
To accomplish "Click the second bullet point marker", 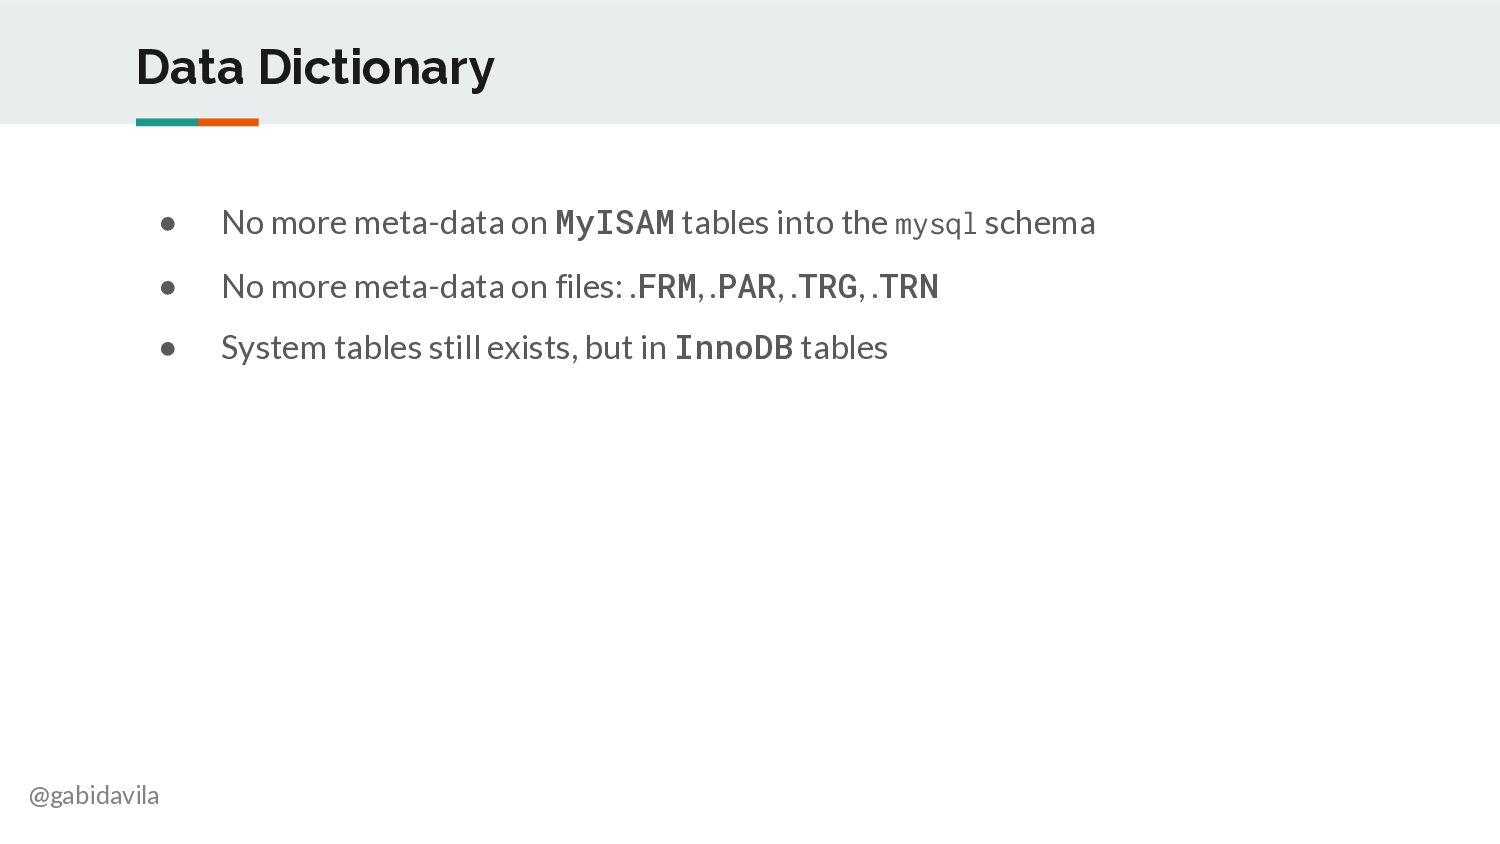I will [x=168, y=288].
